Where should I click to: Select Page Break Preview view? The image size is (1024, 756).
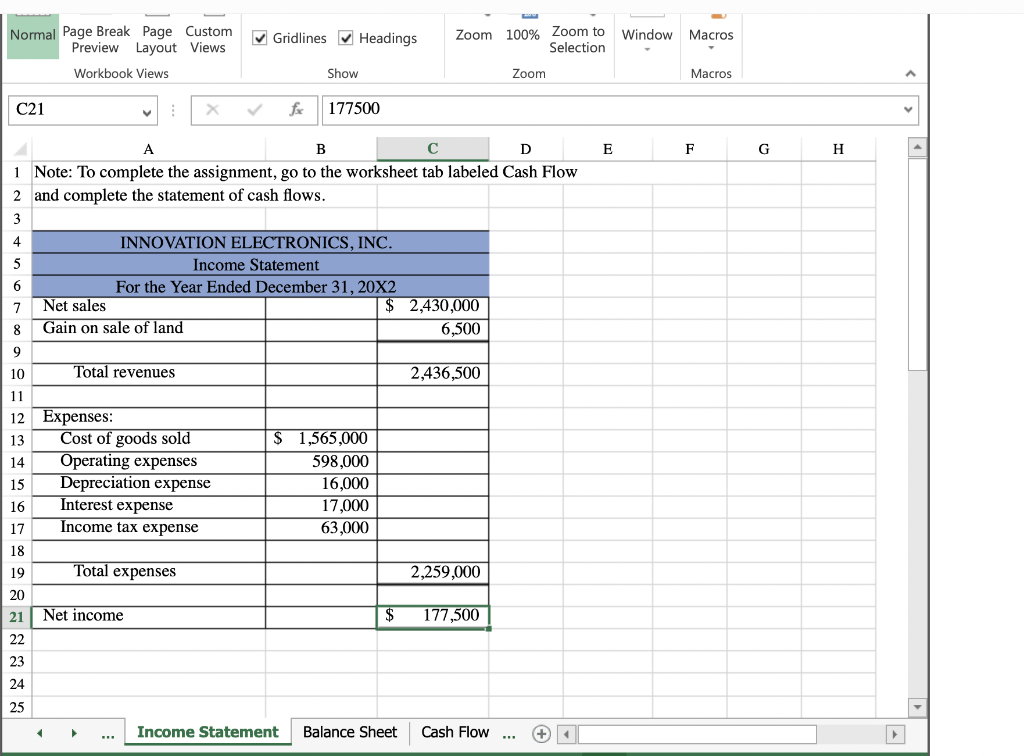pyautogui.click(x=96, y=38)
